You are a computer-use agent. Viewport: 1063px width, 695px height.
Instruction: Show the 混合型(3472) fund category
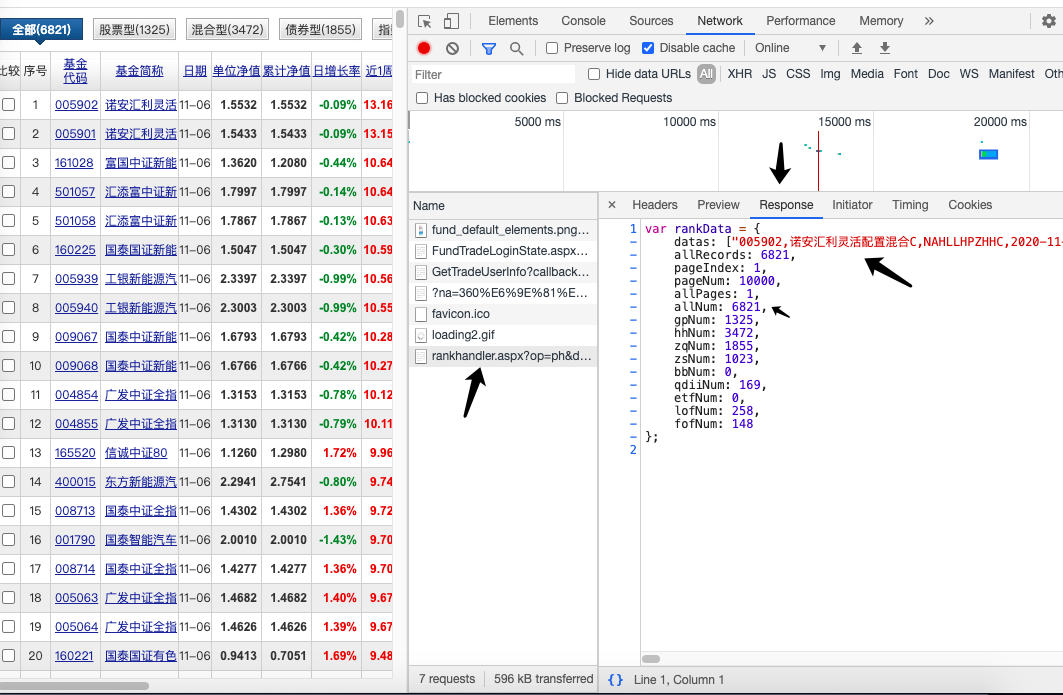click(227, 29)
